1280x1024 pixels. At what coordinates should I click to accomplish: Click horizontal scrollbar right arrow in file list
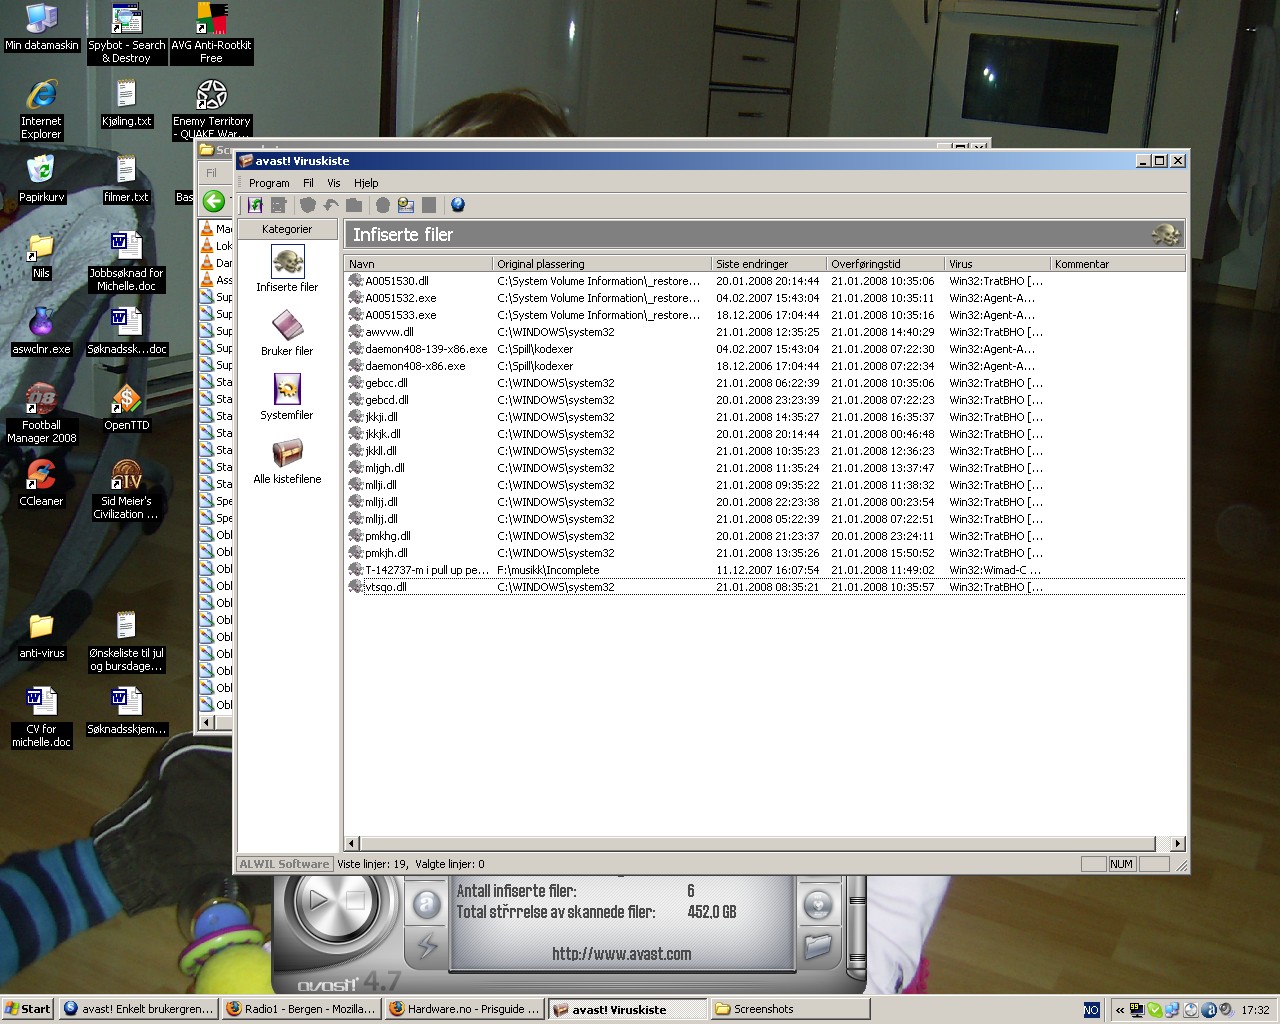point(1177,843)
